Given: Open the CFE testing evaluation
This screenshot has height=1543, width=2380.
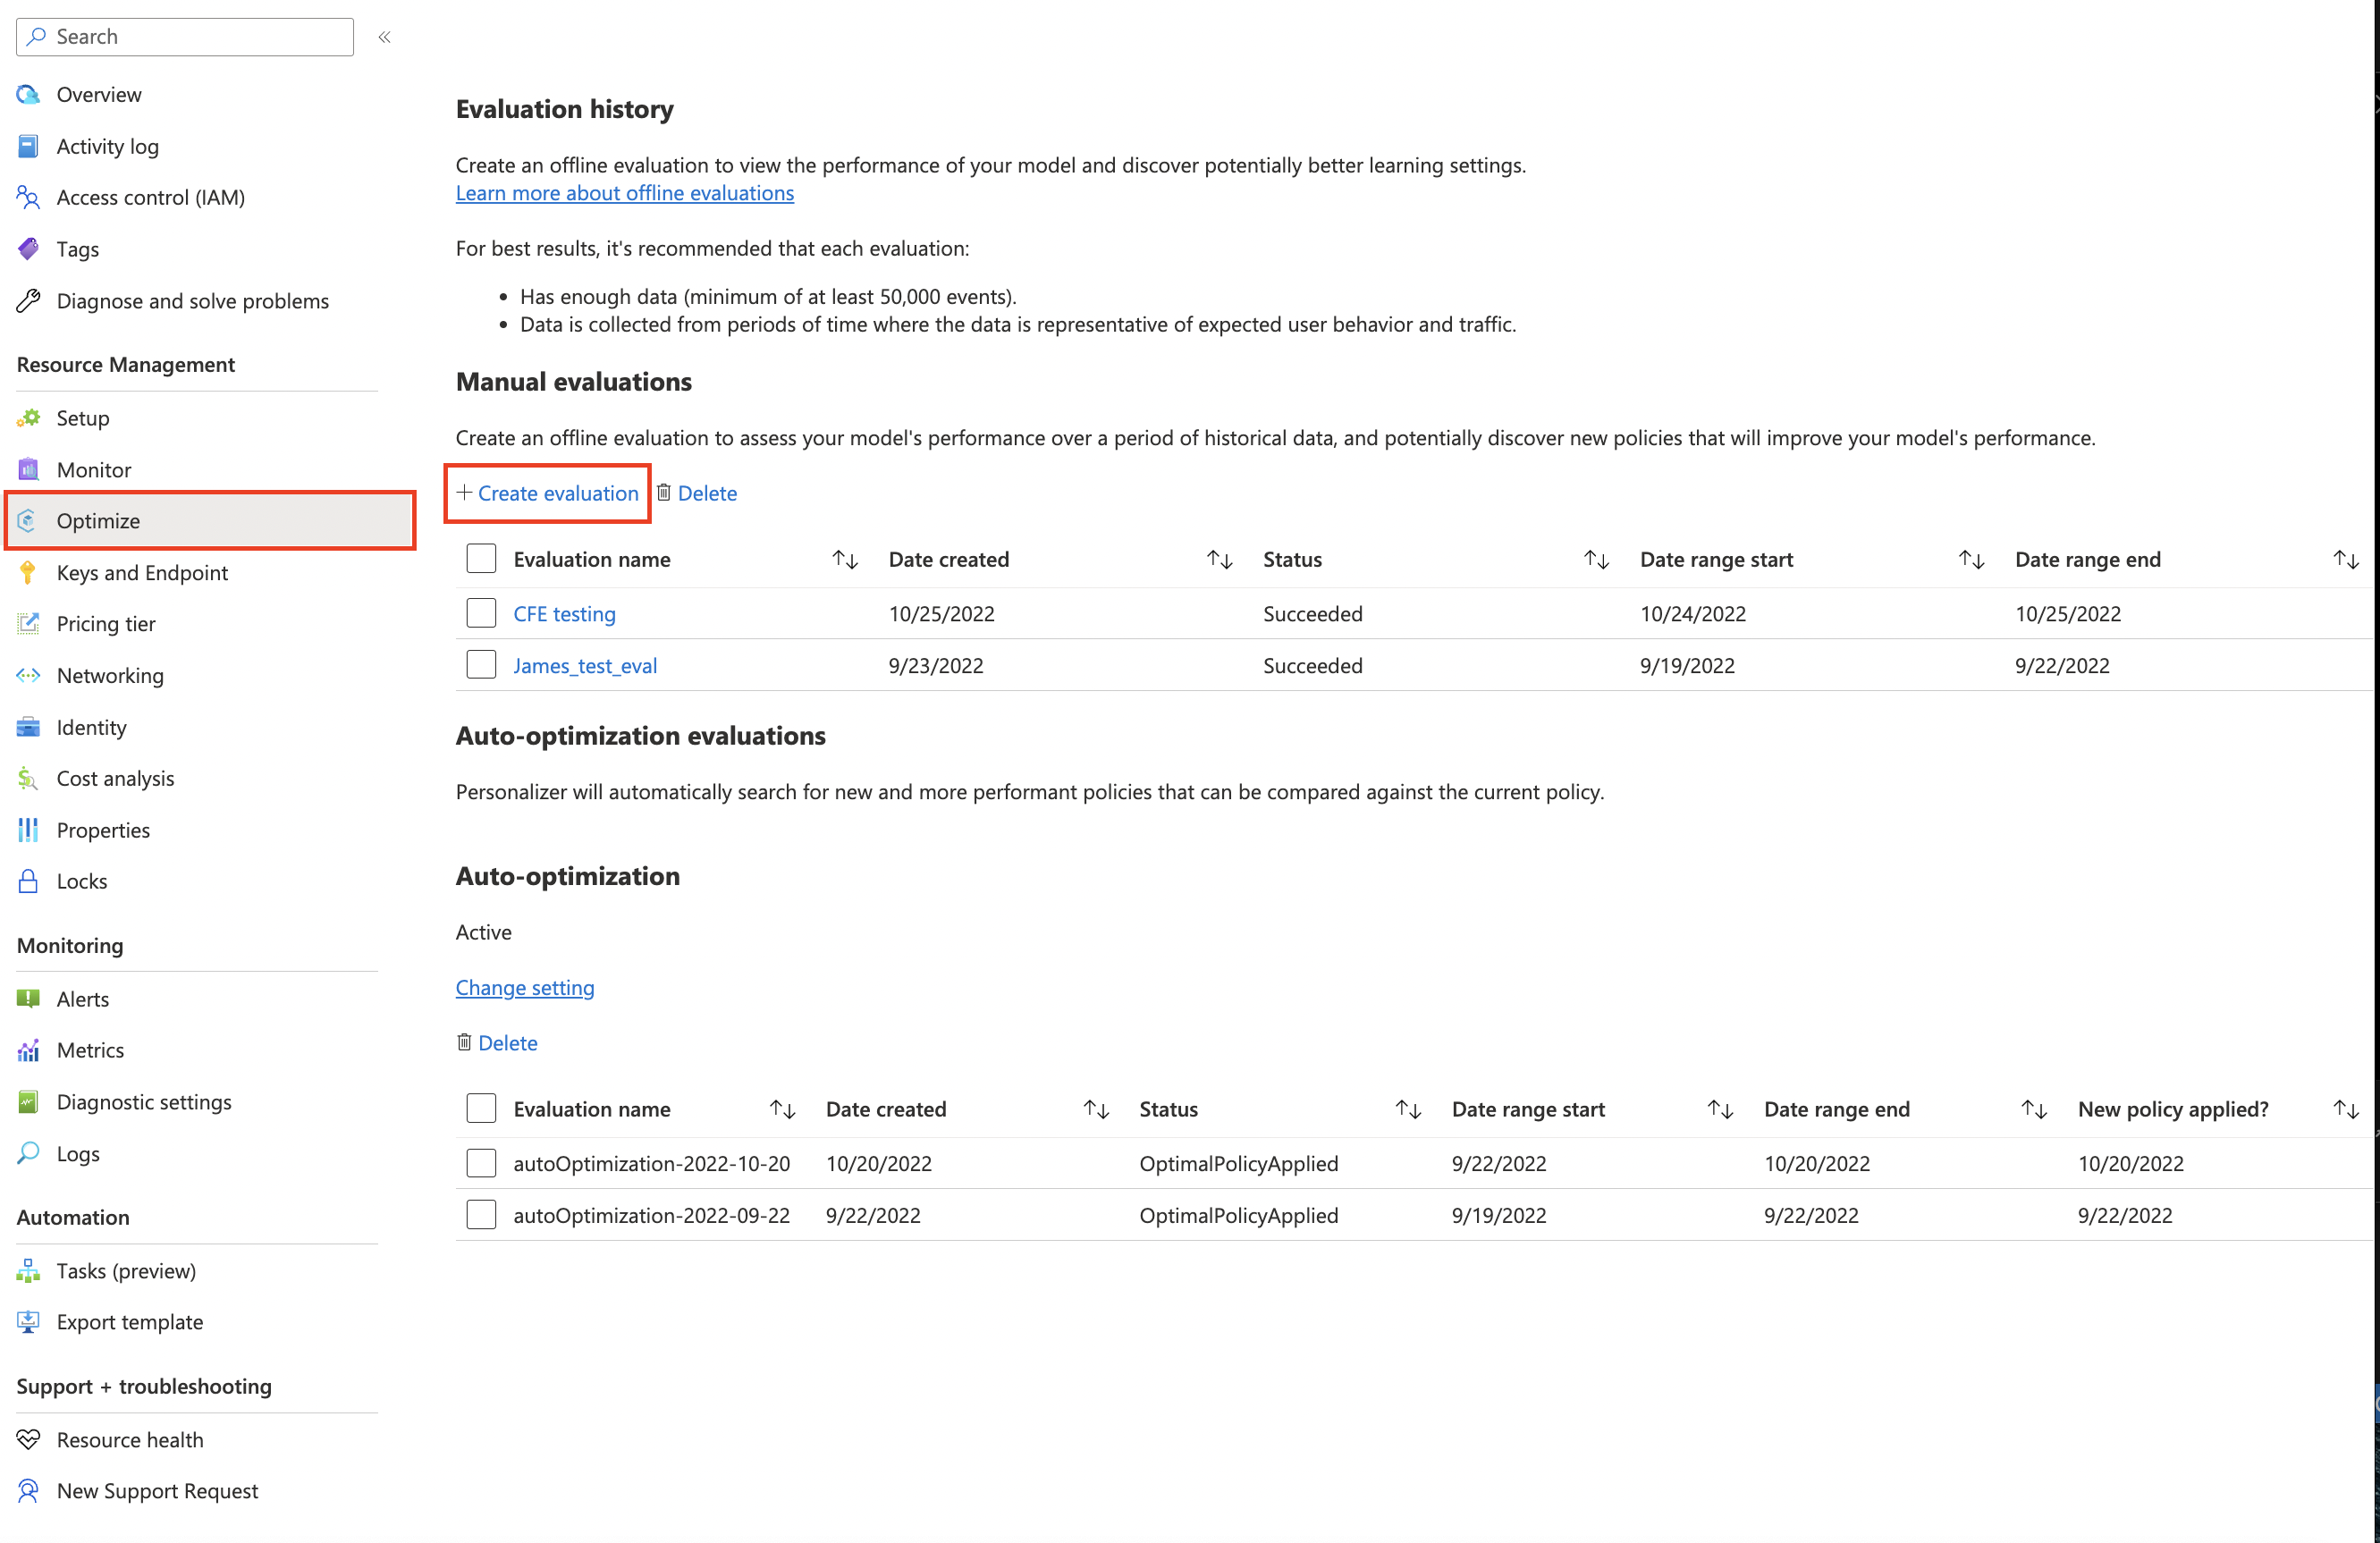Looking at the screenshot, I should (x=564, y=612).
